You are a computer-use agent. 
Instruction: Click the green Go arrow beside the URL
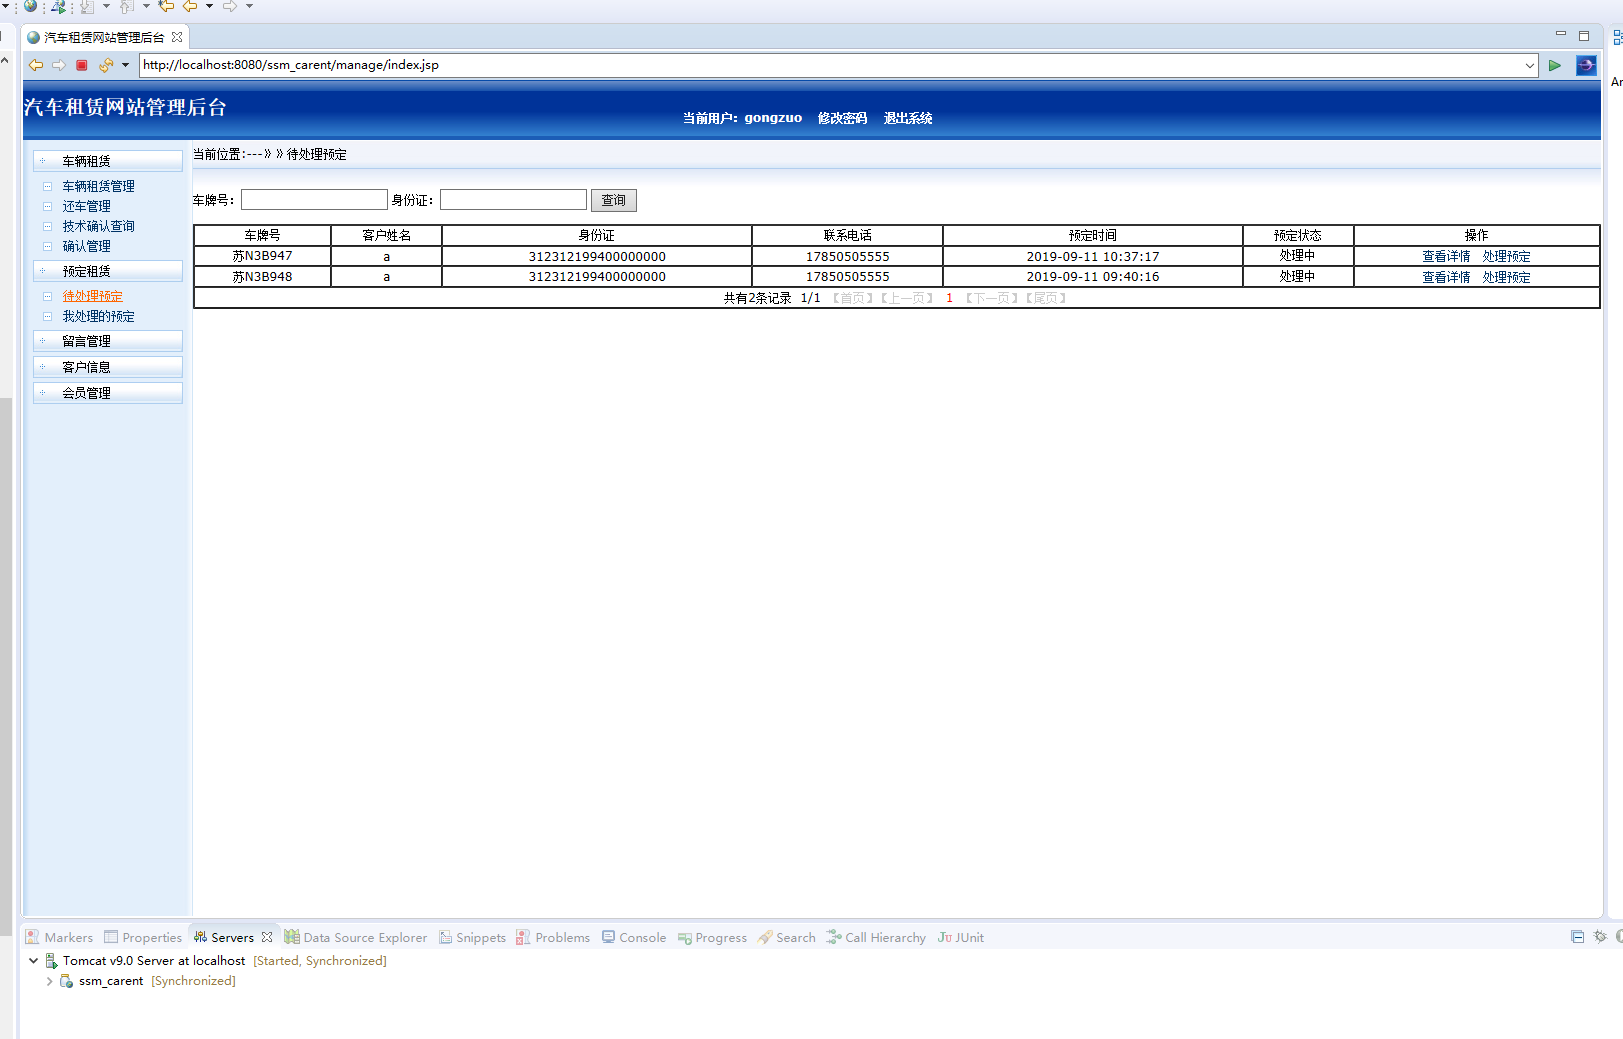click(1555, 65)
